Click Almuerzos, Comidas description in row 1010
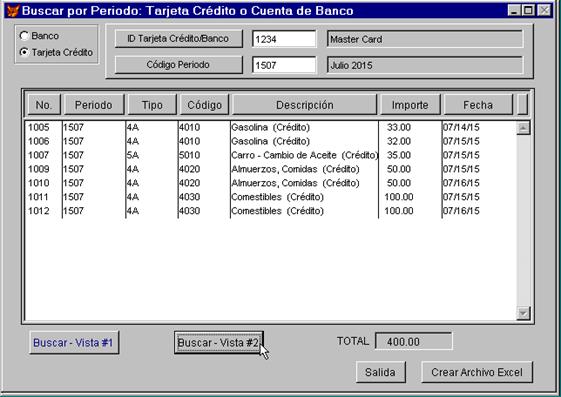Image resolution: width=561 pixels, height=397 pixels. tap(295, 183)
